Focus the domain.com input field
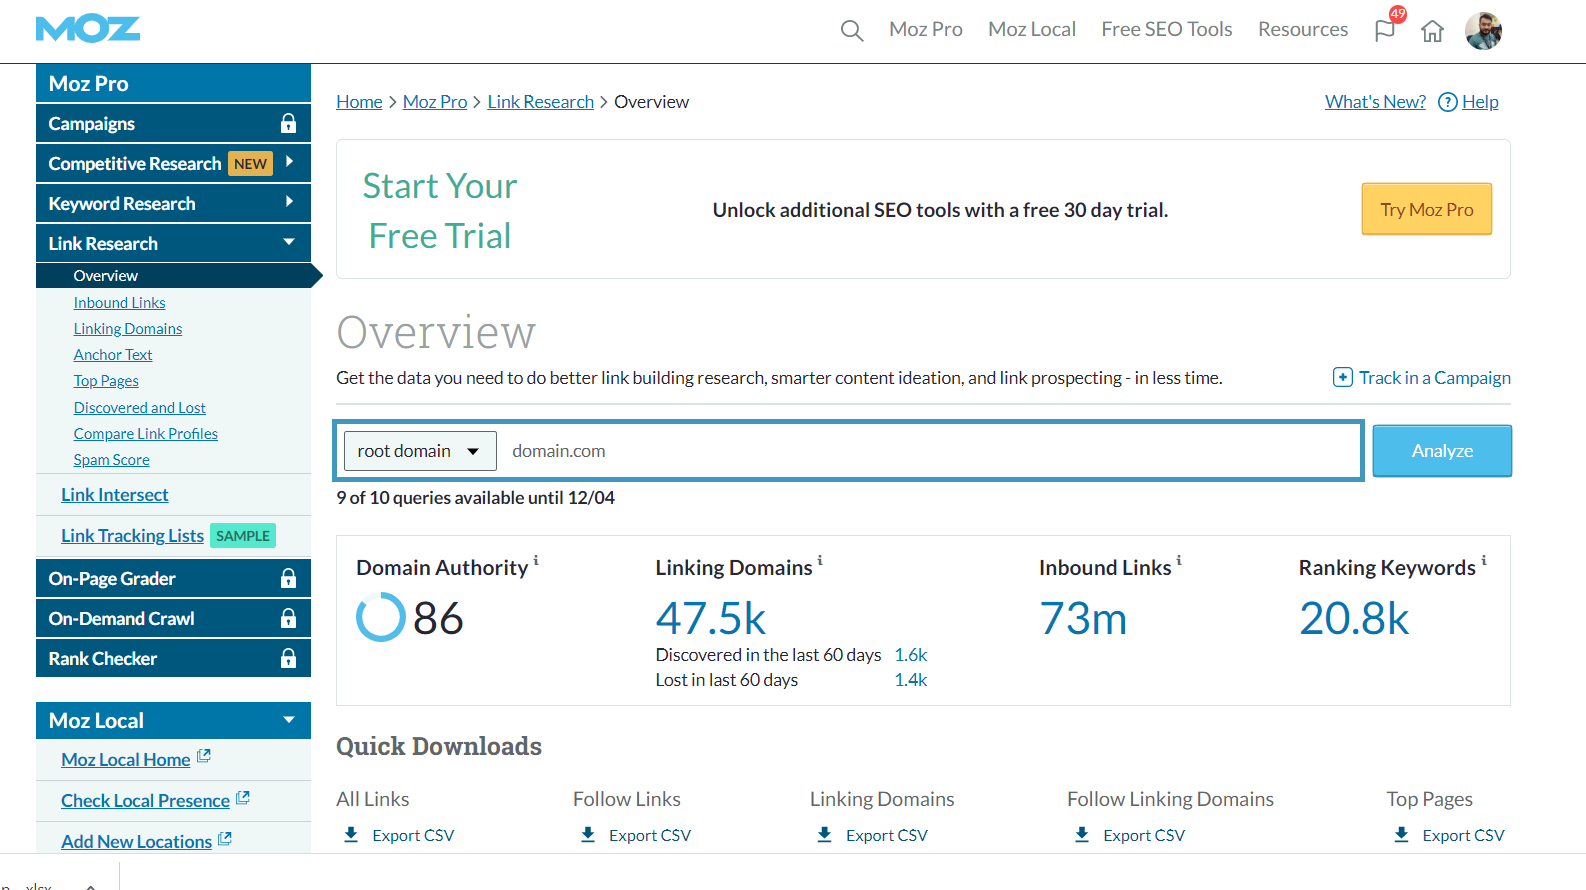1586x890 pixels. click(x=928, y=451)
